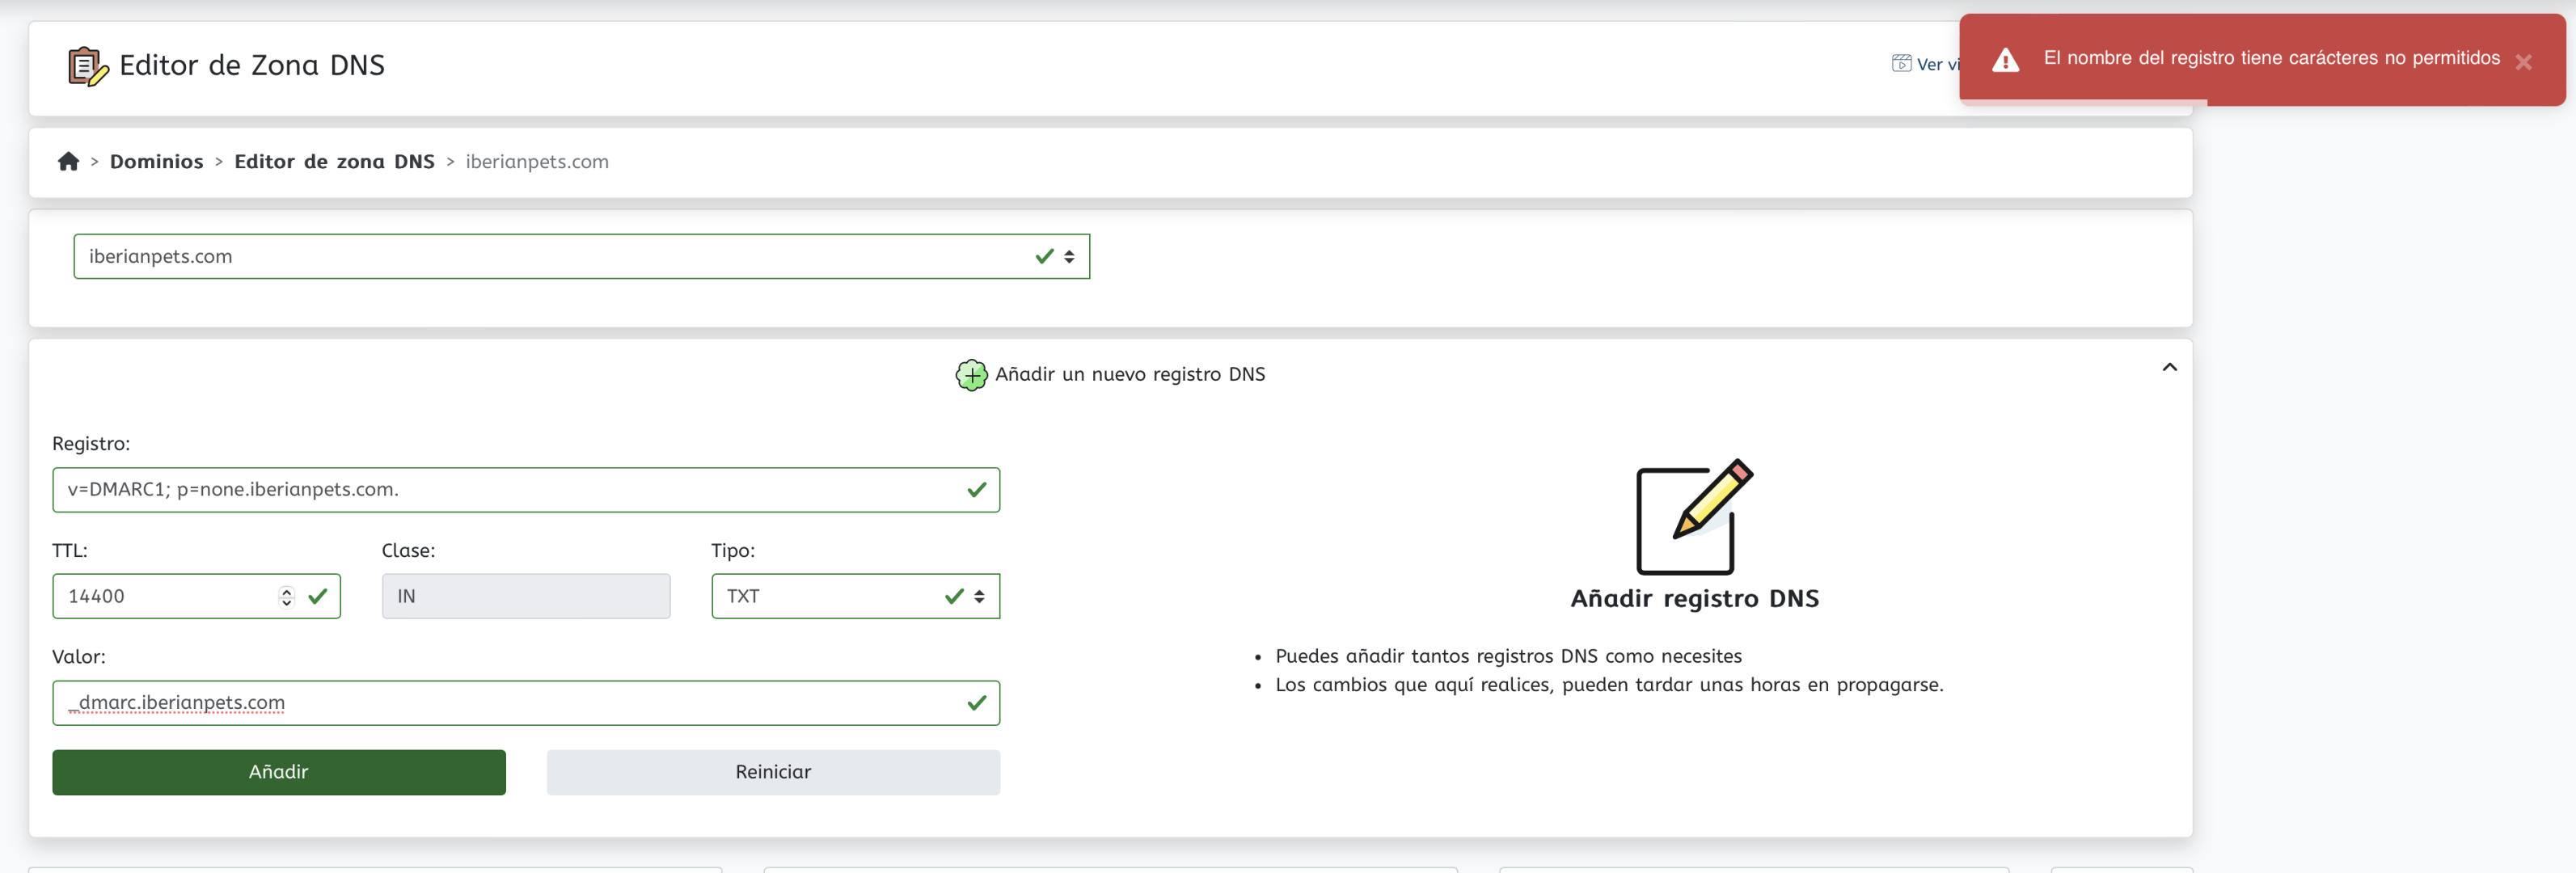
Task: Go to Editor de zona DNS breadcrumb
Action: click(334, 161)
